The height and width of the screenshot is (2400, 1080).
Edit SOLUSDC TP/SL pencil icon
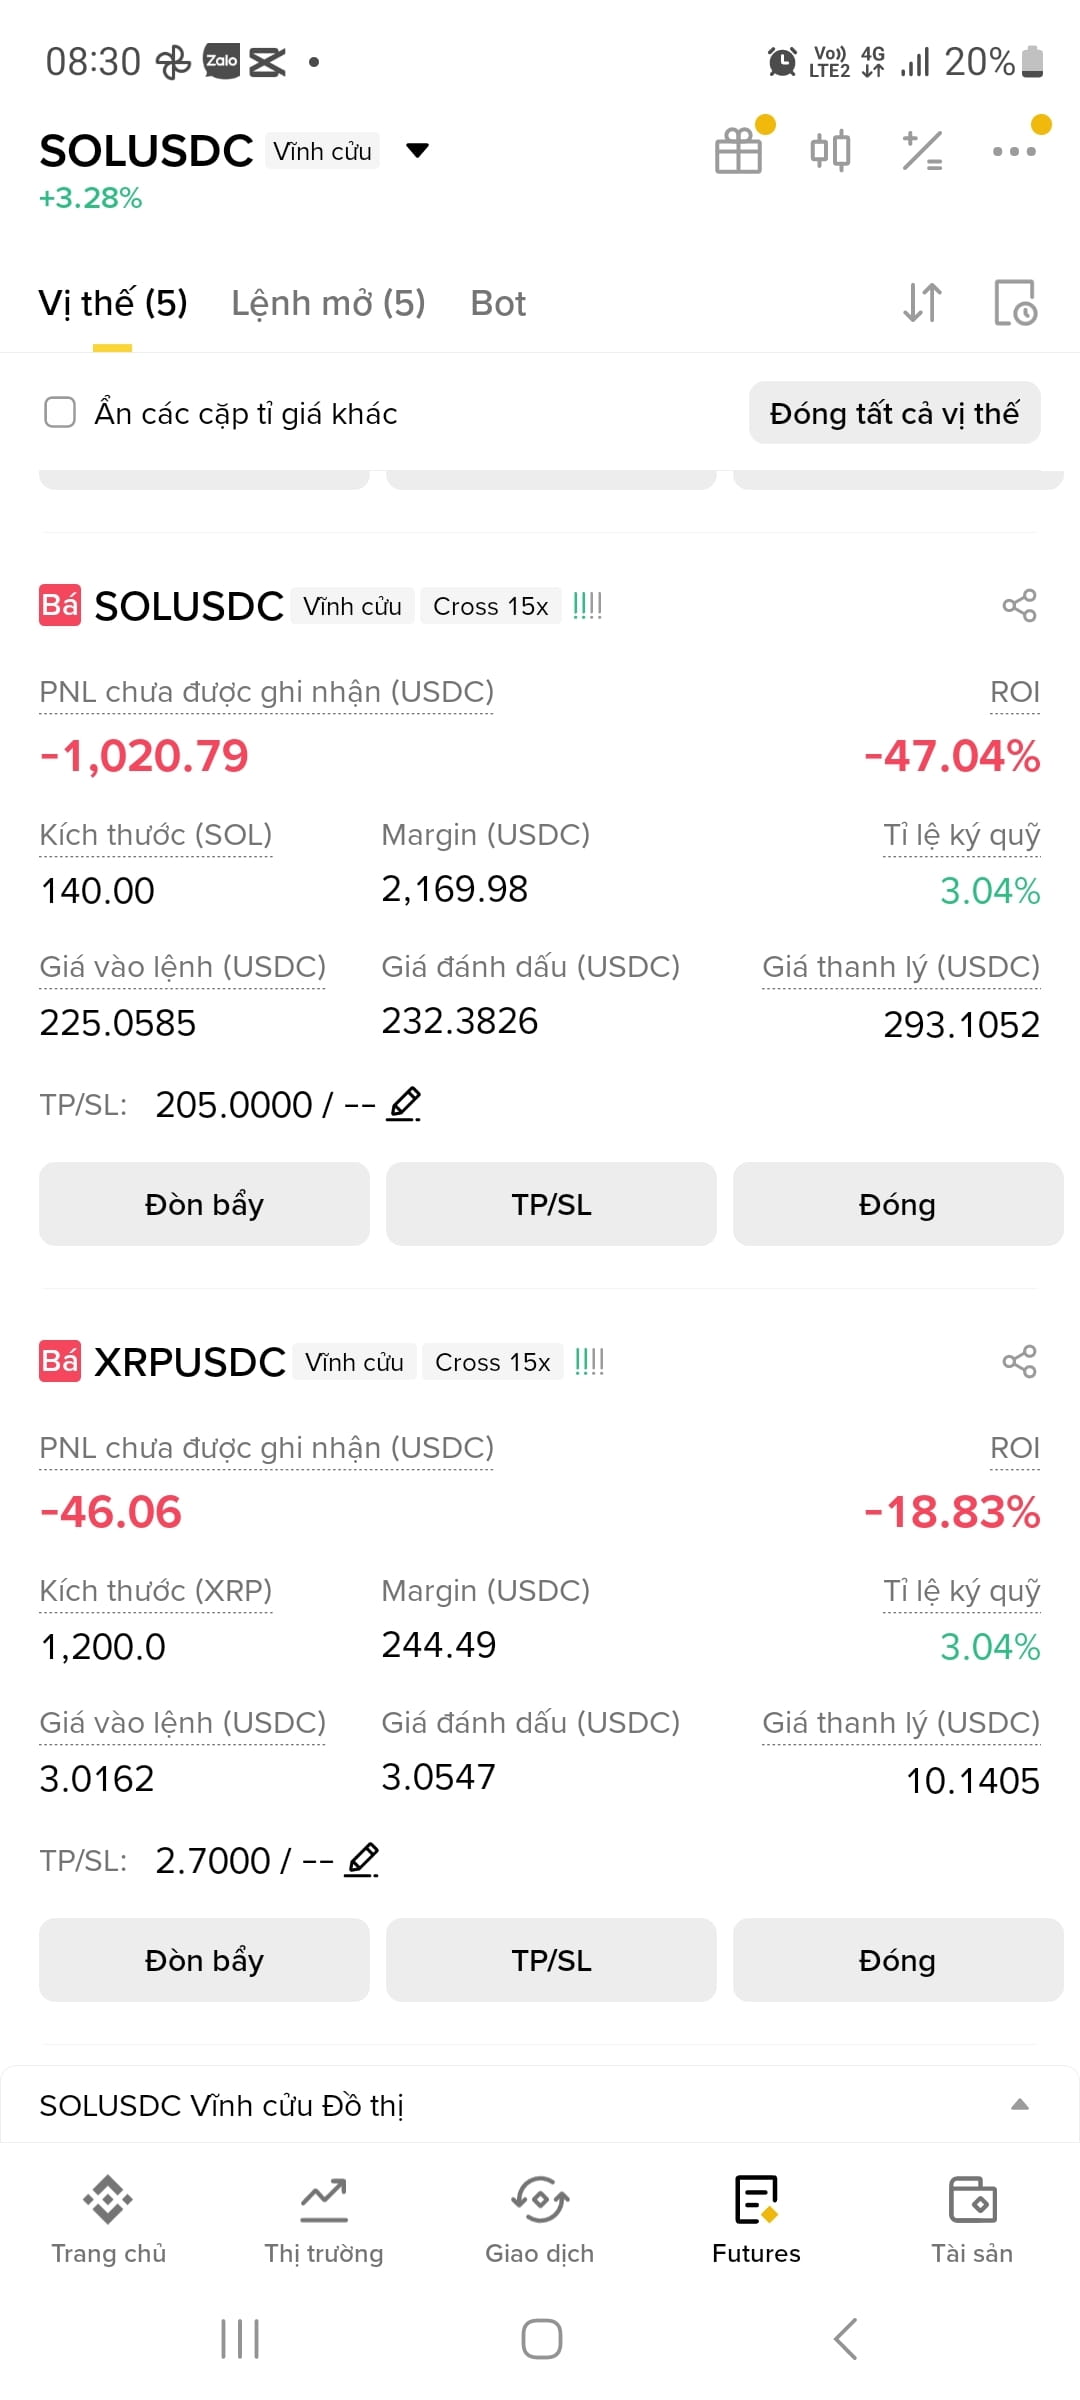click(x=404, y=1104)
